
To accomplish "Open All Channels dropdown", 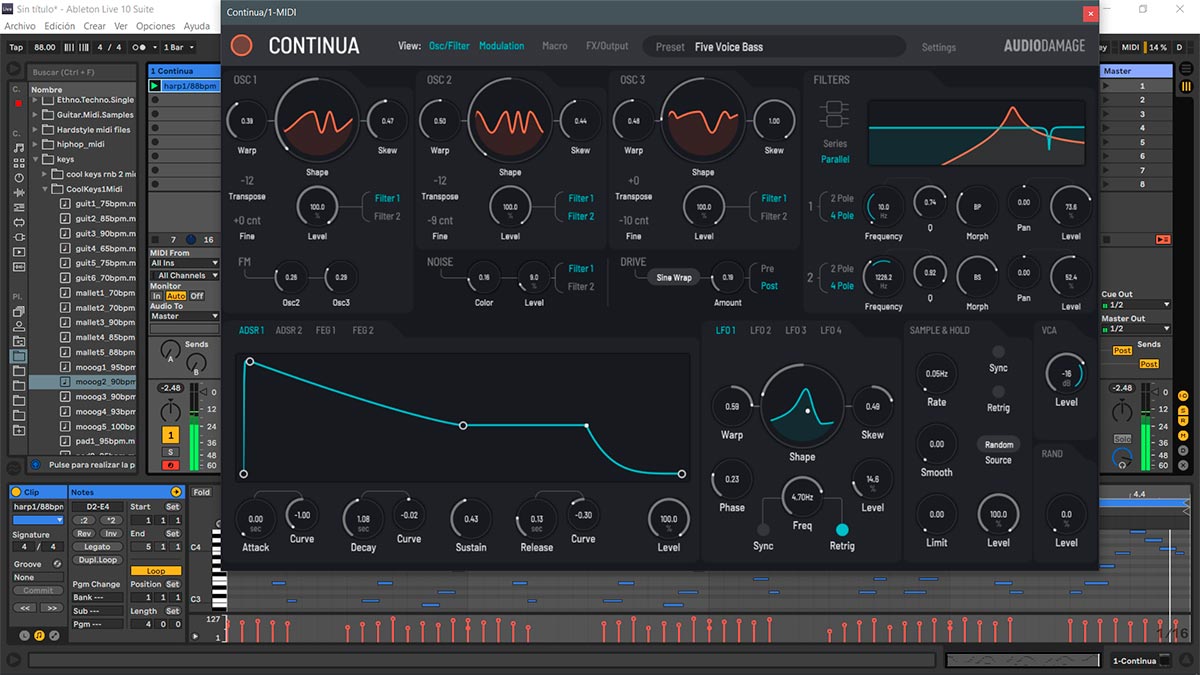I will [x=184, y=275].
